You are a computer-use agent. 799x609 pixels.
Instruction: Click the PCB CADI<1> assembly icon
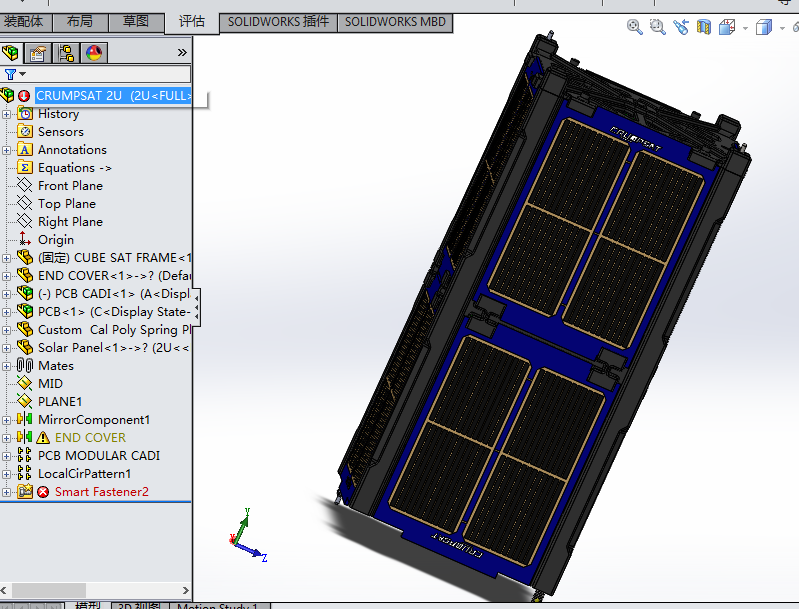pos(25,294)
